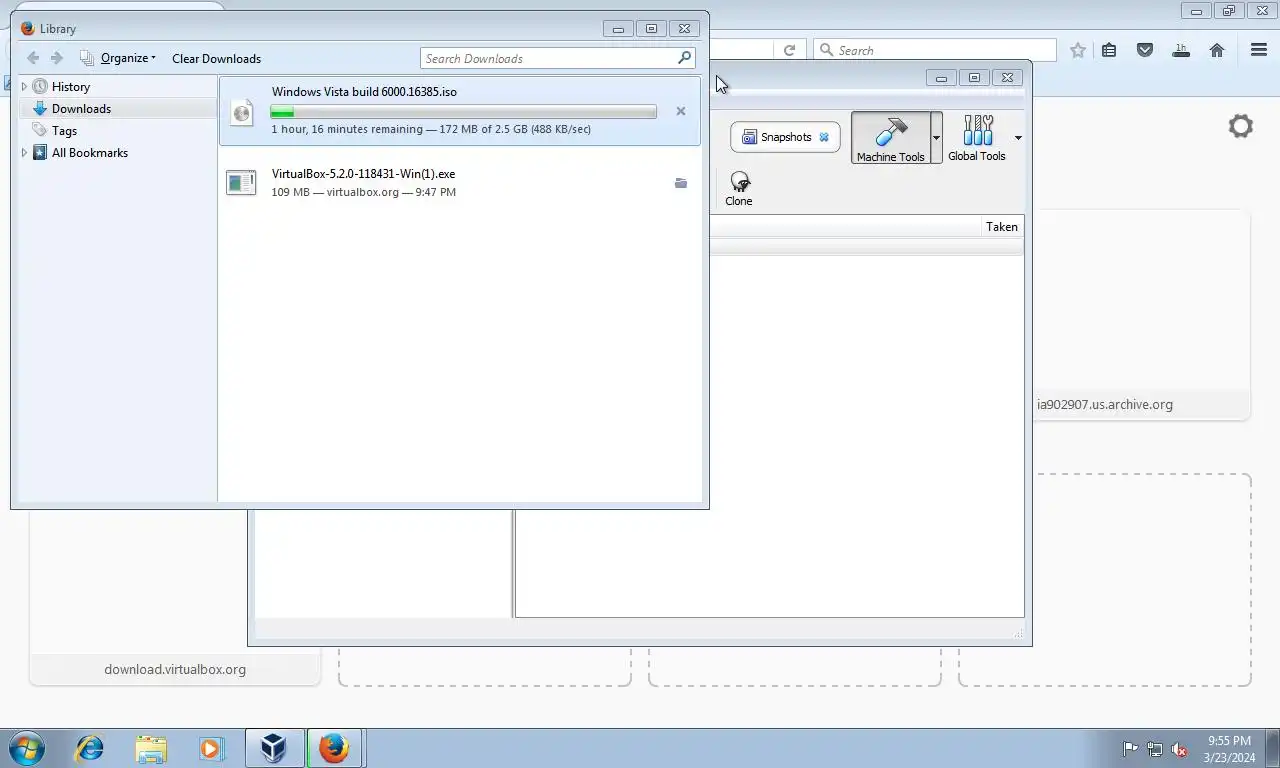Select History in the Library sidebar
1280x768 pixels.
click(71, 87)
